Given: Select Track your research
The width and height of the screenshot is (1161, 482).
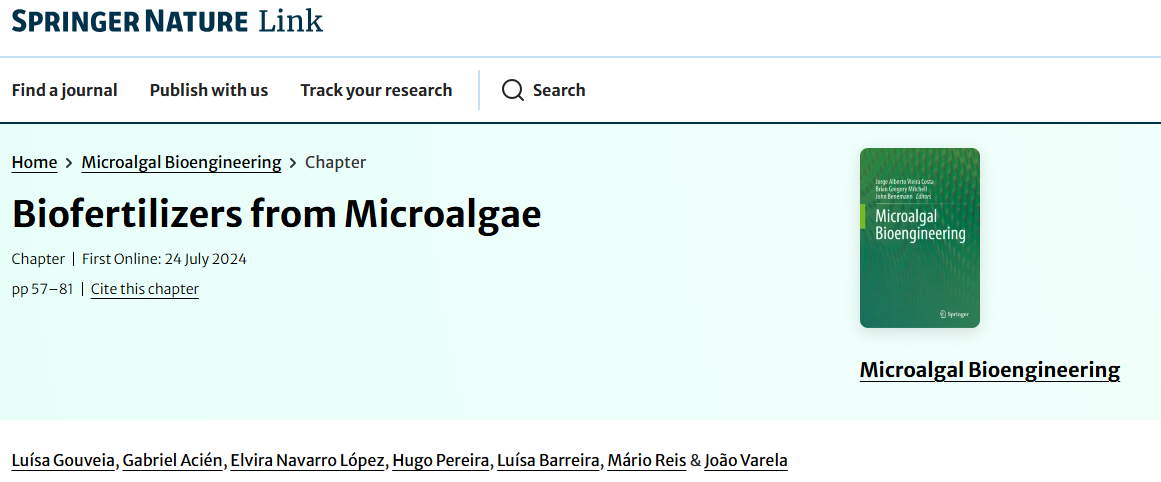Looking at the screenshot, I should point(376,90).
